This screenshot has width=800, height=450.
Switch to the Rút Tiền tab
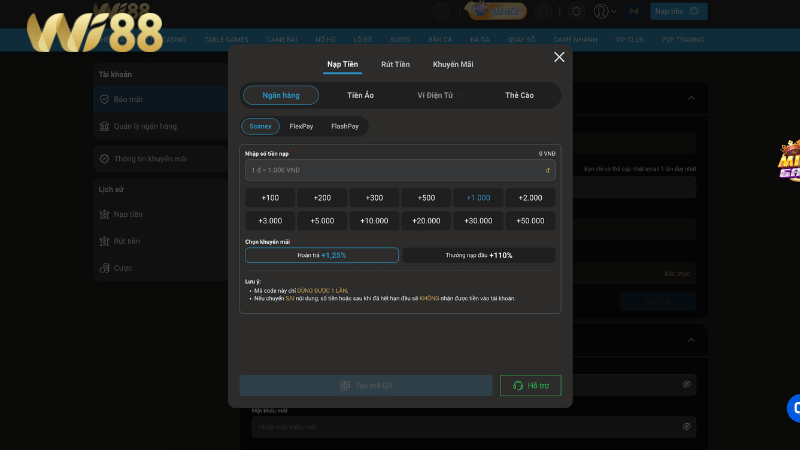tap(395, 64)
